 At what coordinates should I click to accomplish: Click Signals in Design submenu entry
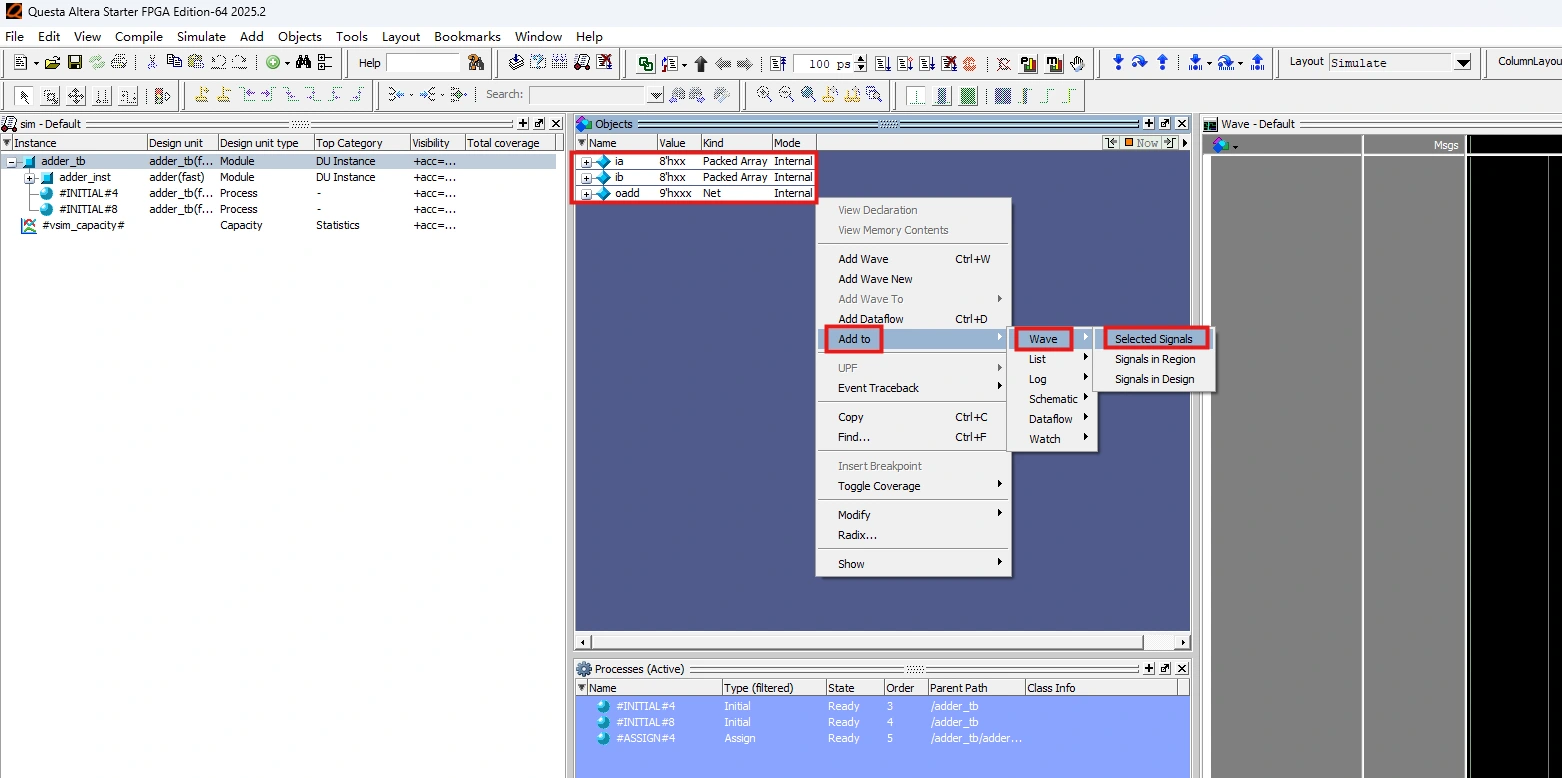pos(1154,379)
